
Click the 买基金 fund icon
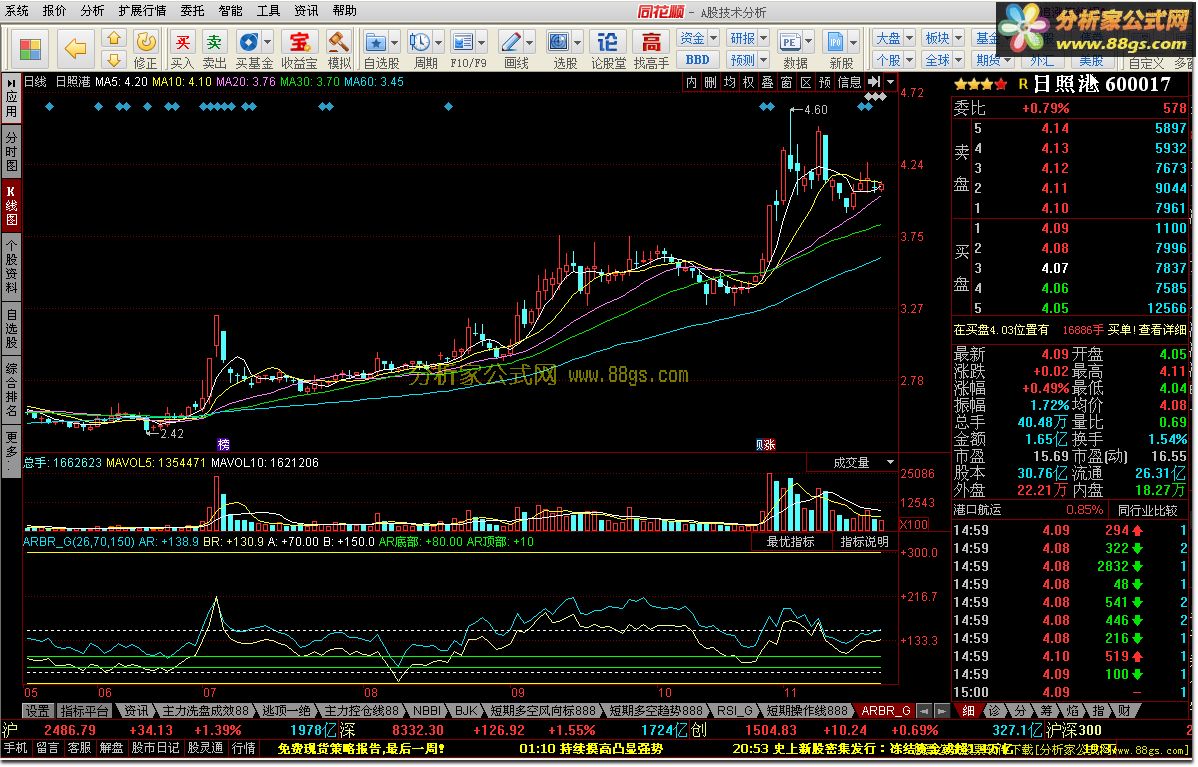tap(248, 42)
